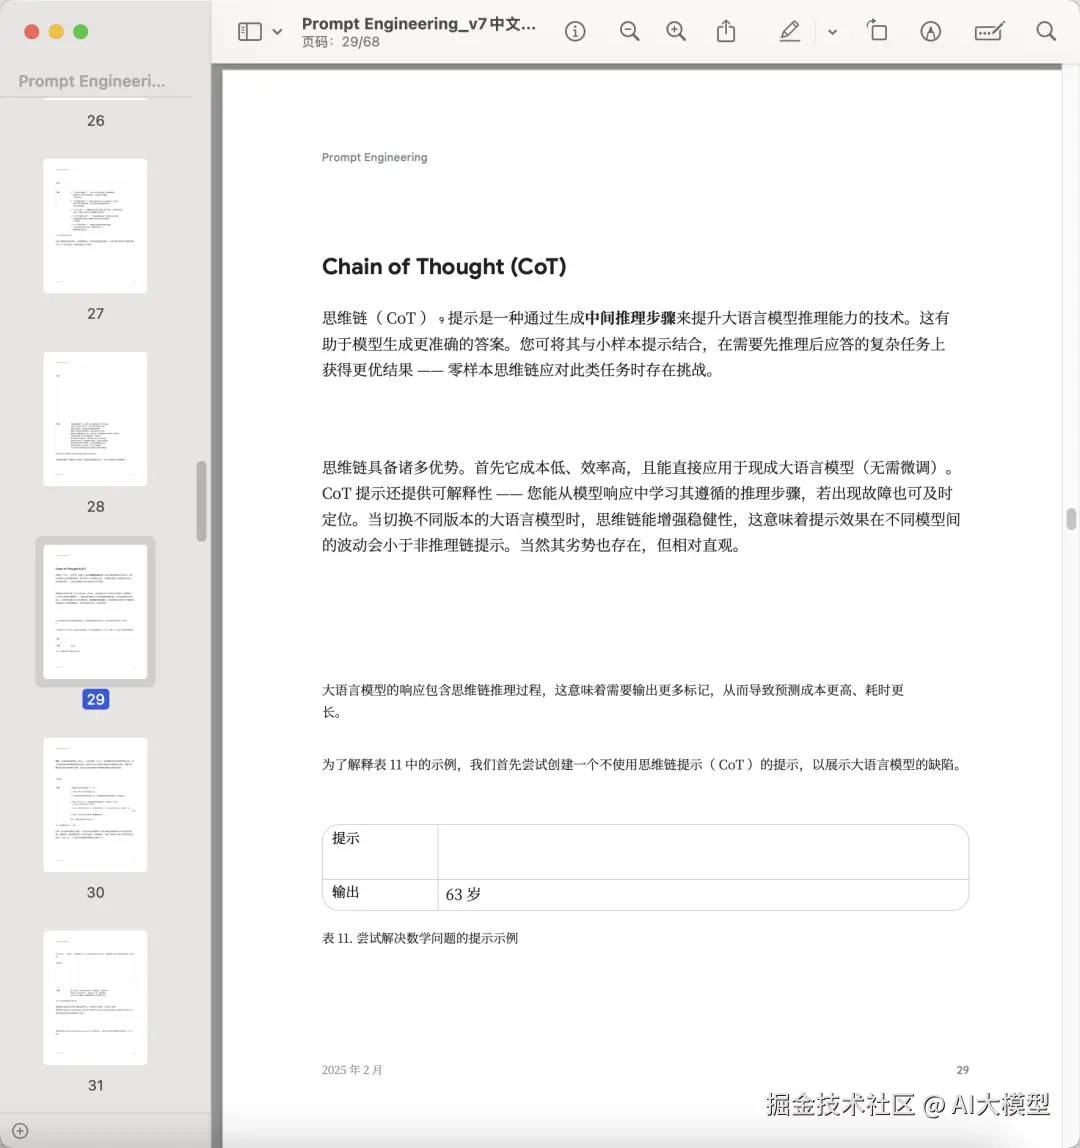Click the document info inspector icon
Screen dimensions: 1080x1148
575,32
